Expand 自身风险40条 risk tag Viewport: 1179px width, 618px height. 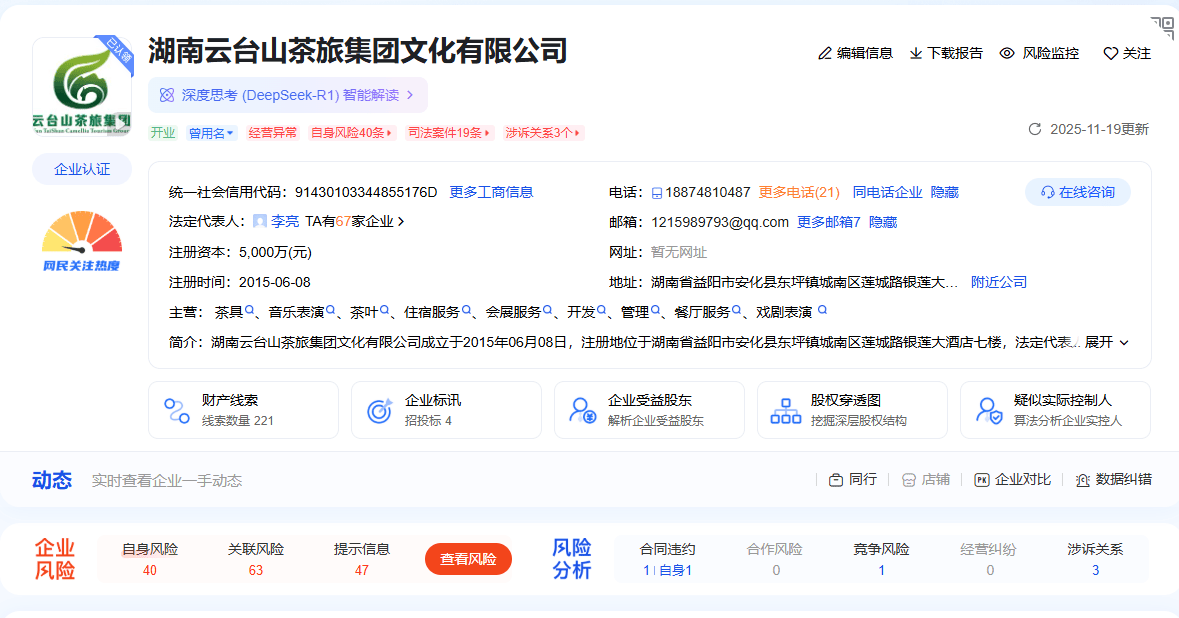352,133
